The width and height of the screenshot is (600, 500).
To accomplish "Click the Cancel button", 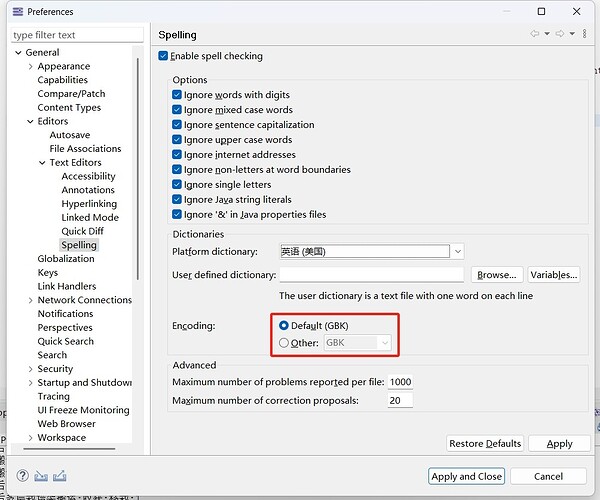I will pyautogui.click(x=548, y=476).
